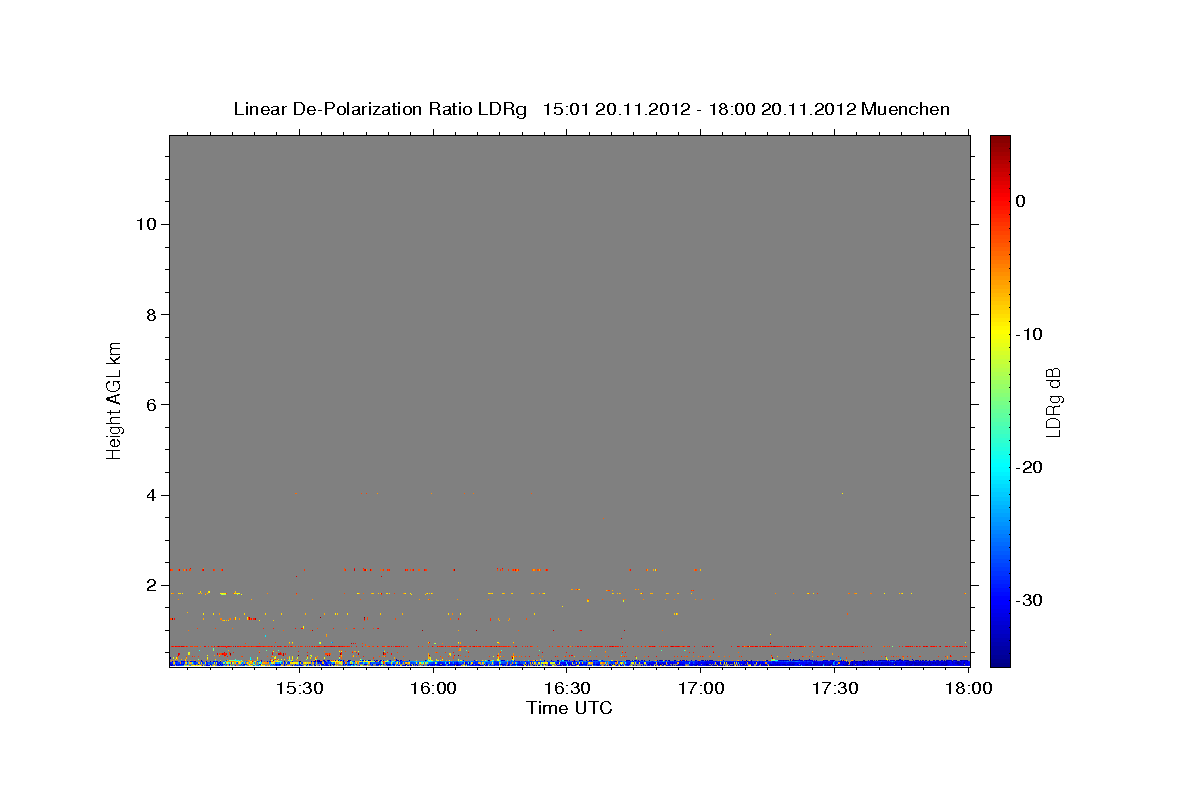
Task: Click the green section of the colorbar
Action: tap(1000, 400)
